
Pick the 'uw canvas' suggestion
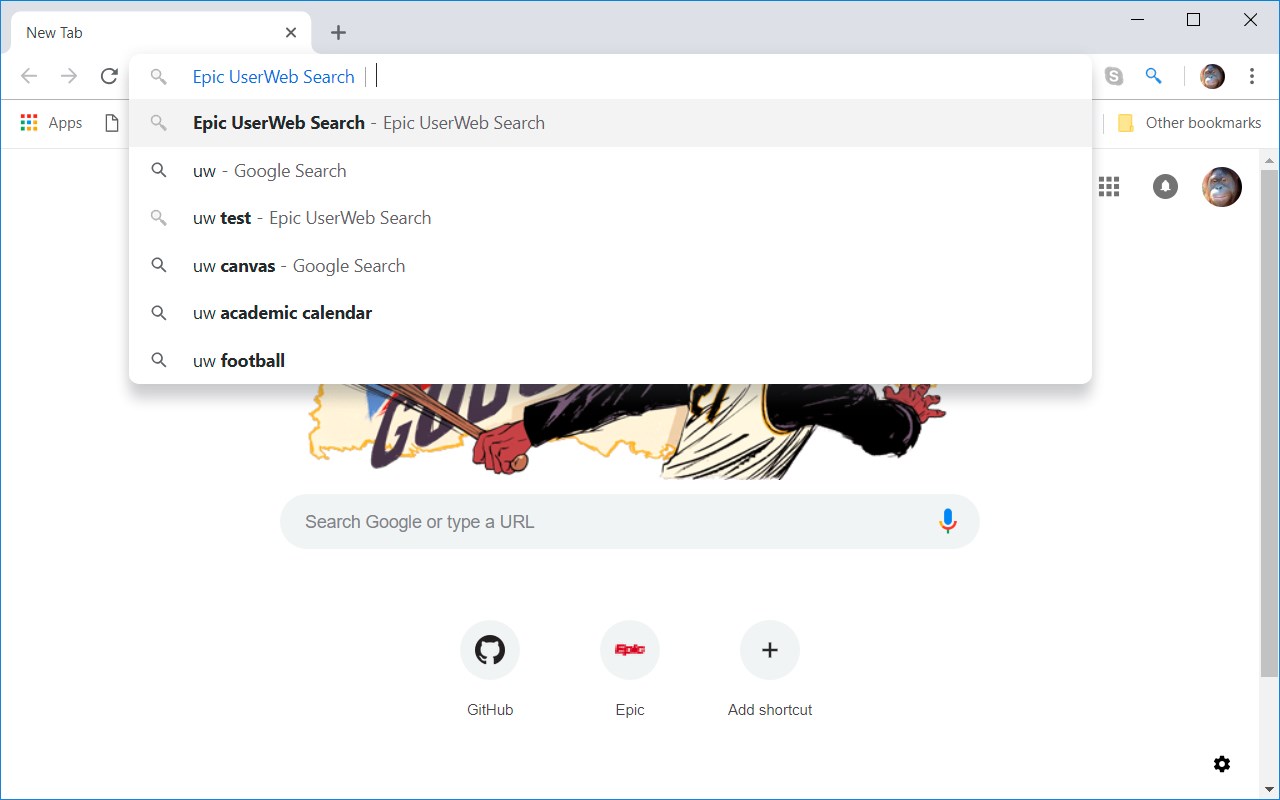point(610,266)
